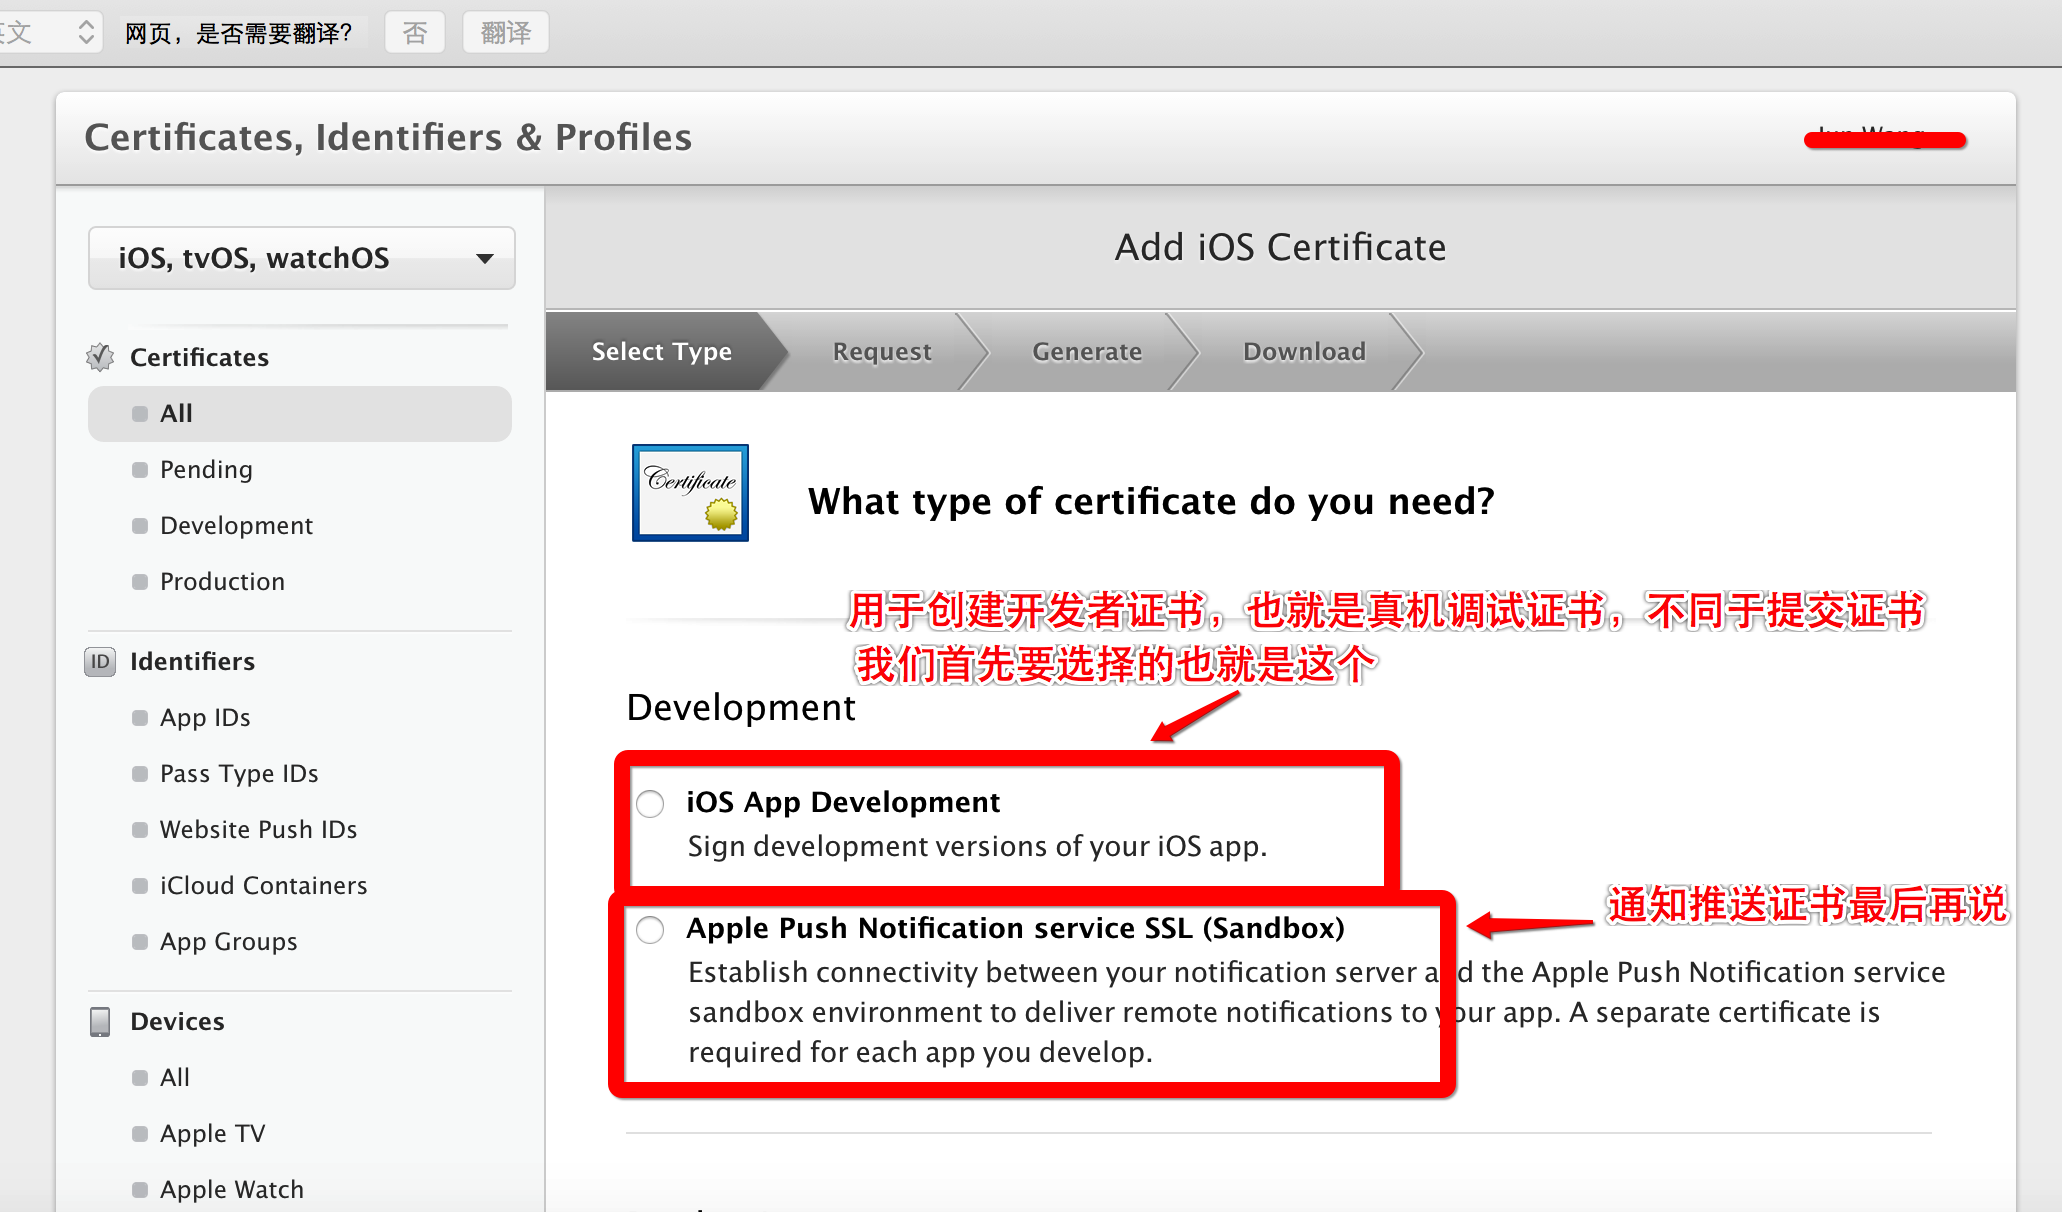Open App Groups
2062x1212 pixels.
coord(228,942)
